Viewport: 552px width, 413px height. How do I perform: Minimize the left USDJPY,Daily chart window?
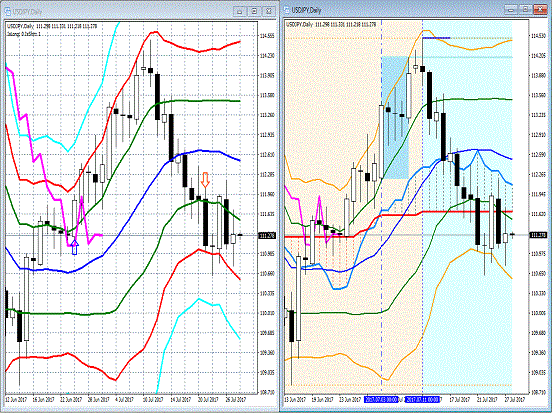(240, 12)
